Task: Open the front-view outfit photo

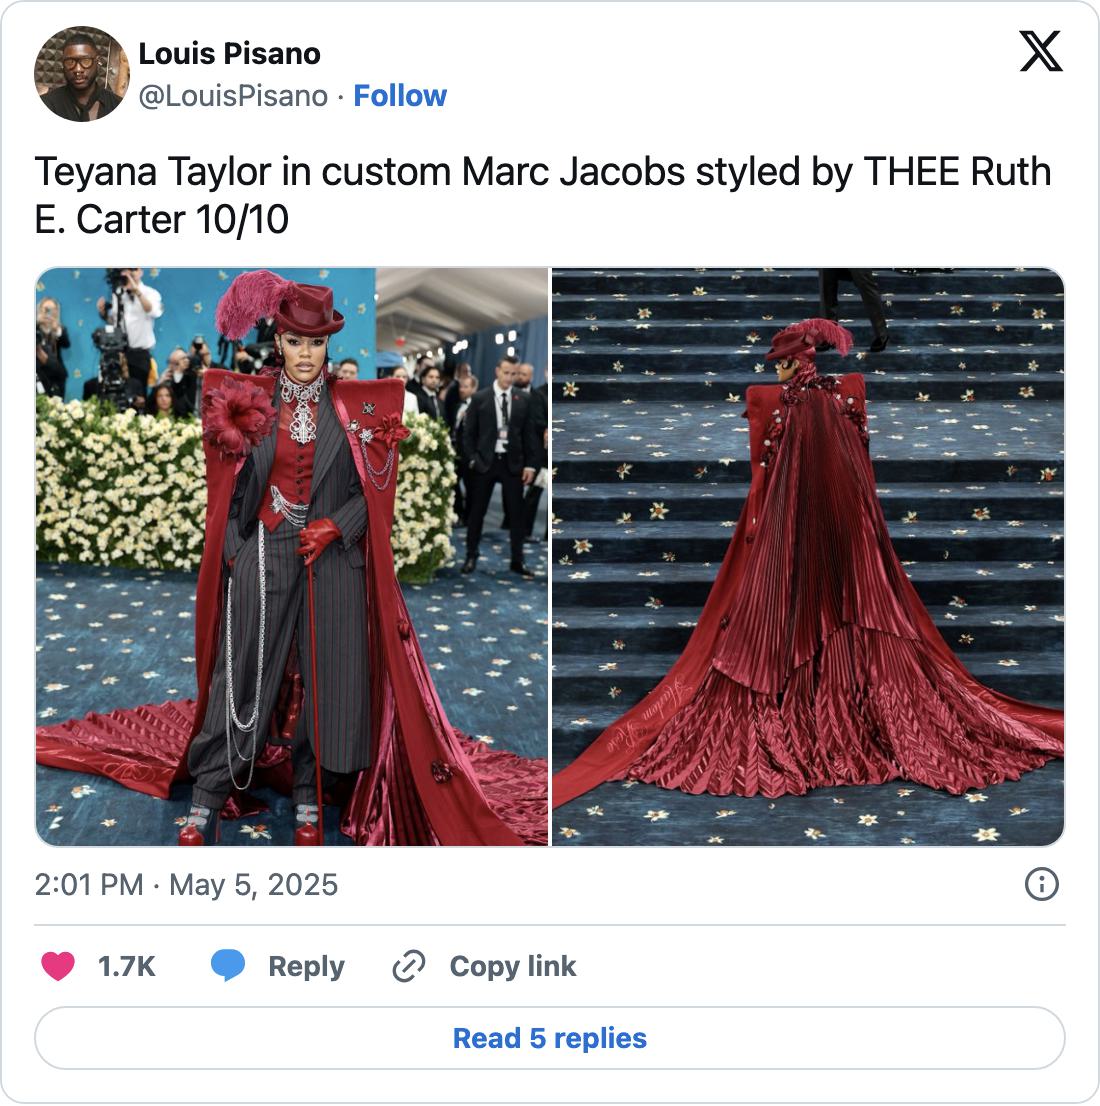Action: click(x=291, y=557)
